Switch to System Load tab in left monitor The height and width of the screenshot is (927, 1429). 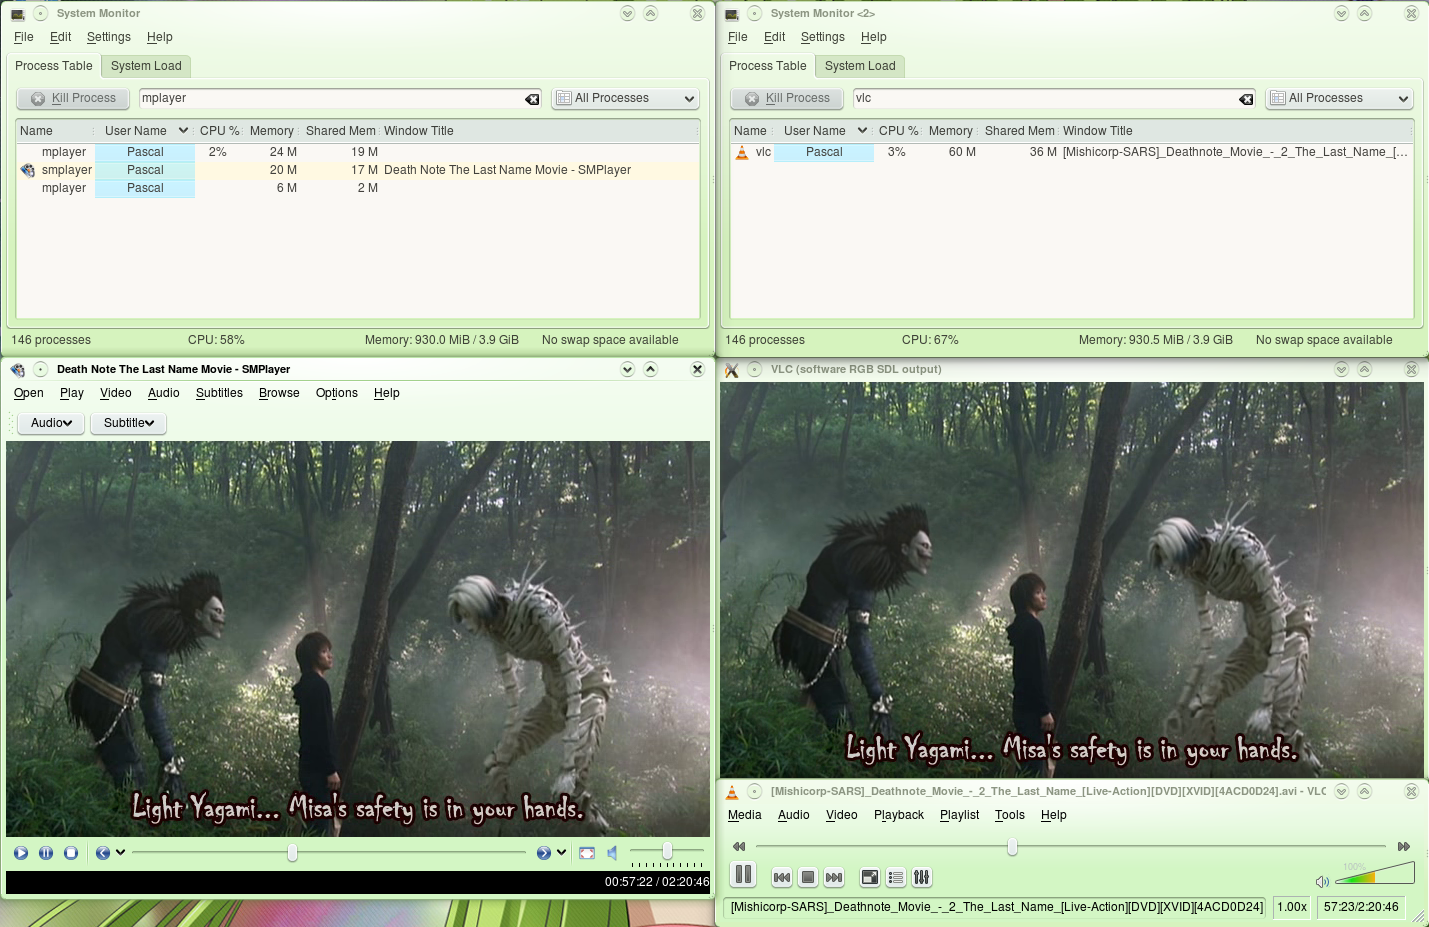coord(146,66)
